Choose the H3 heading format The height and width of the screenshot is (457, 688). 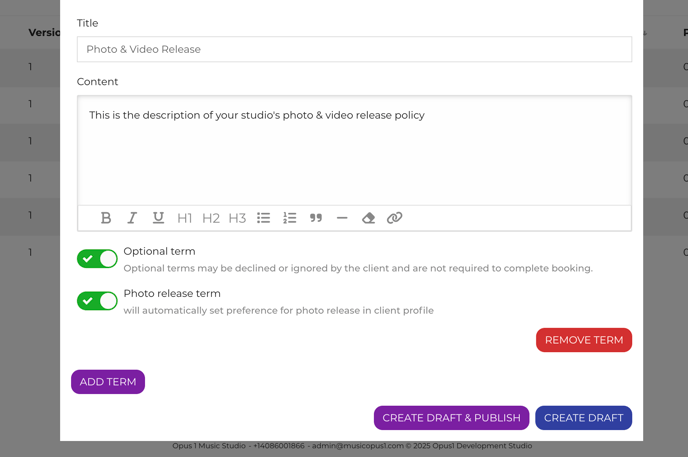237,218
